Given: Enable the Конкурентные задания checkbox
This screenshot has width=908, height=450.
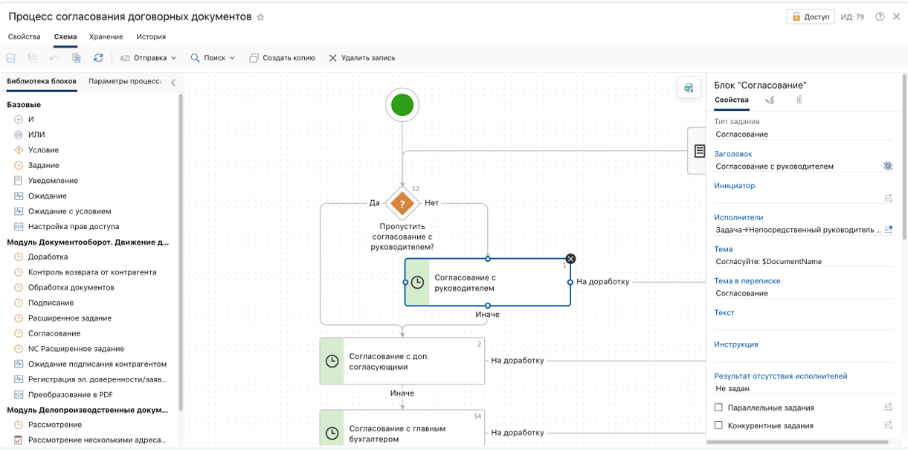Looking at the screenshot, I should 719,426.
